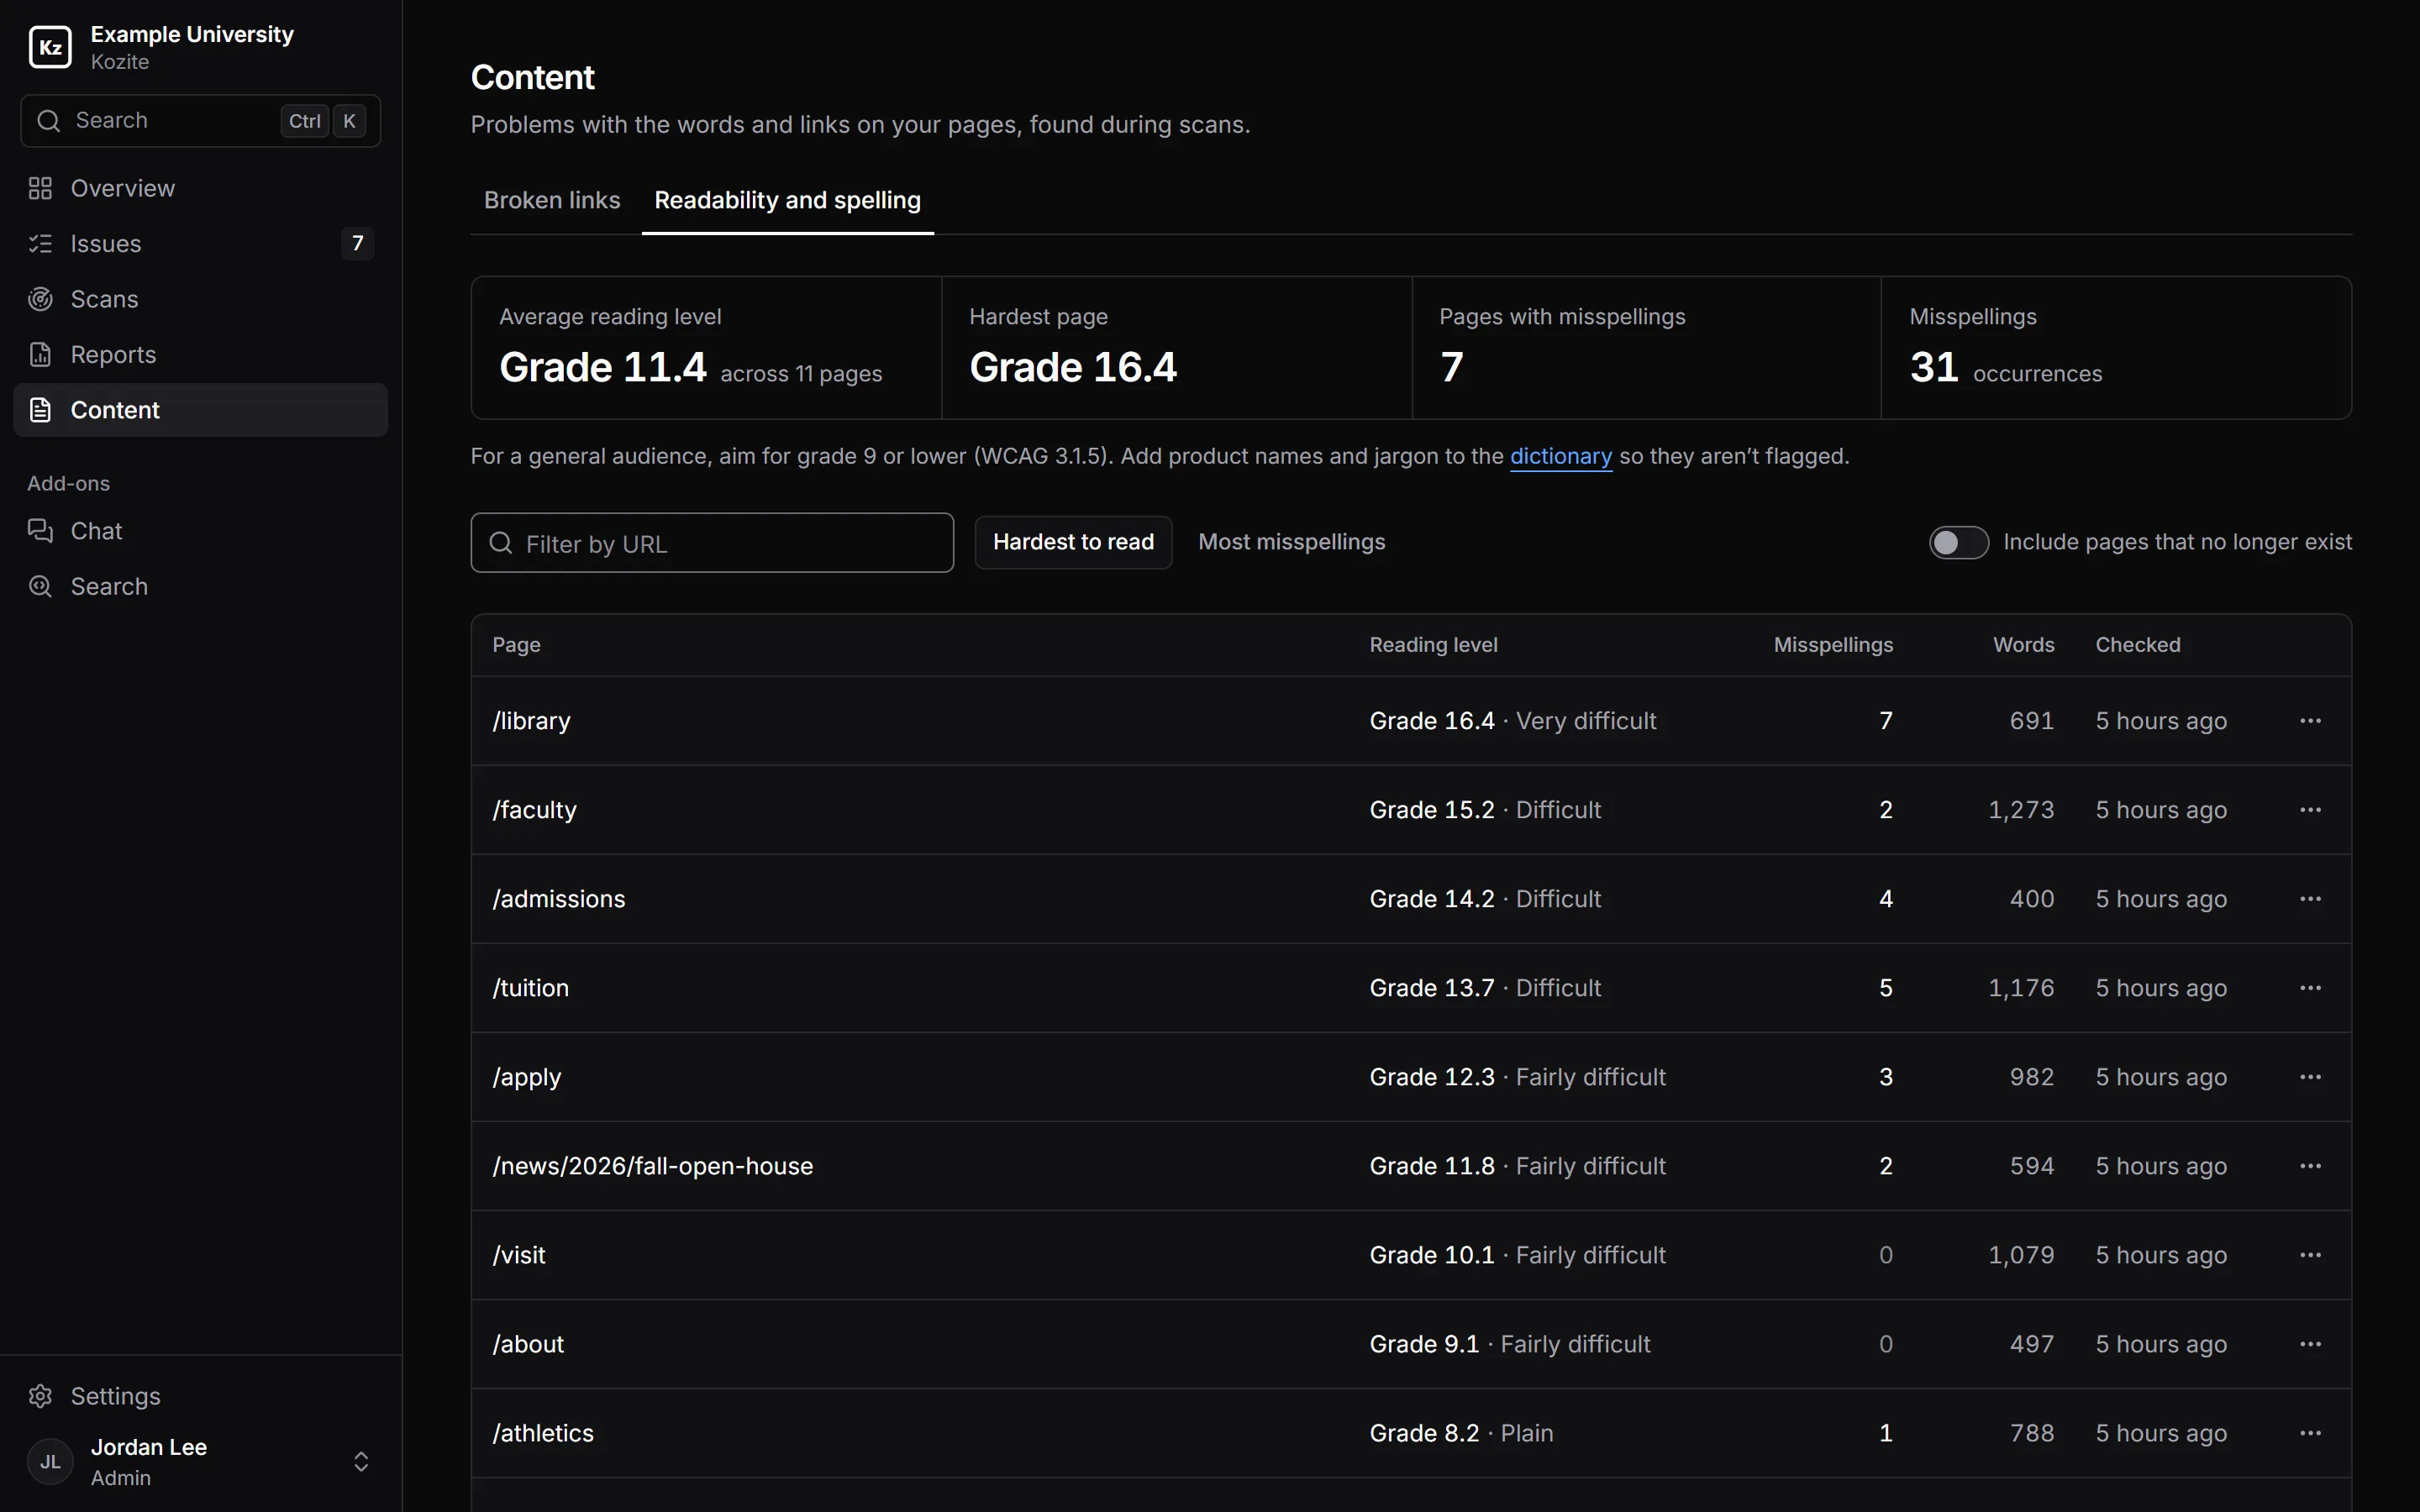Click the Words column header
Viewport: 2420px width, 1512px height.
pyautogui.click(x=2023, y=645)
